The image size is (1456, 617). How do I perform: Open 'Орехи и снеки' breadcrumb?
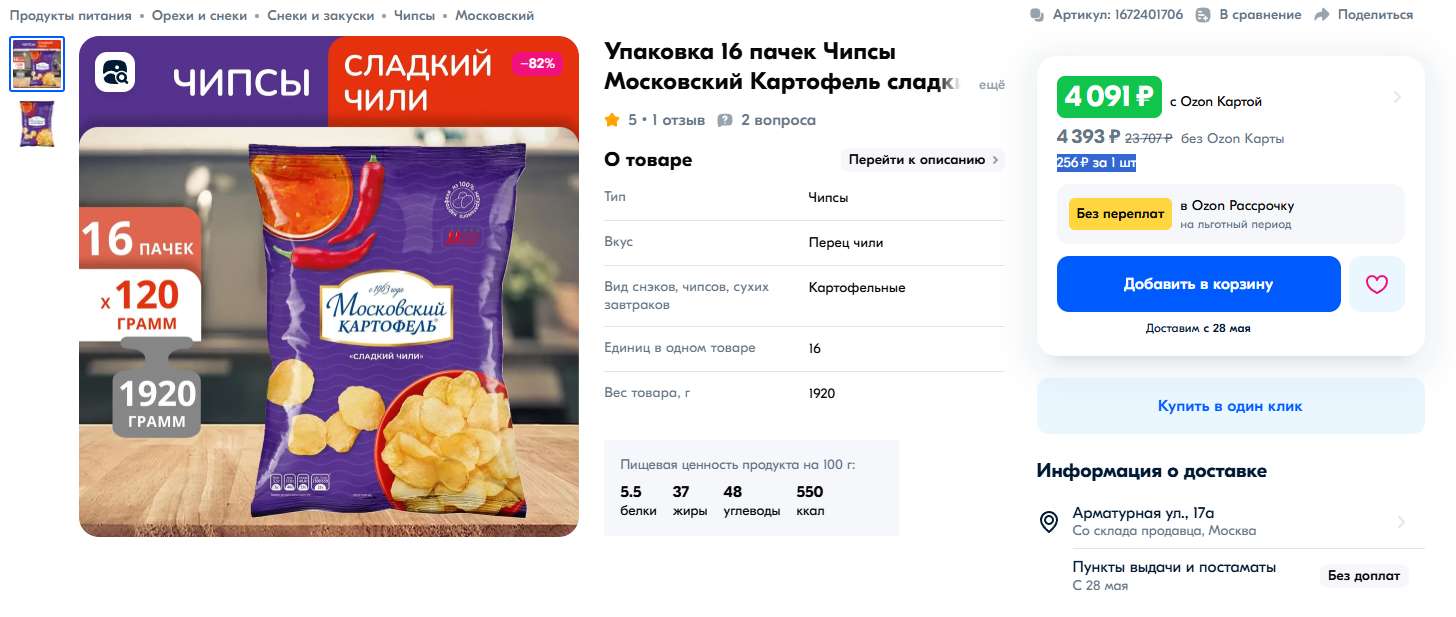click(197, 16)
